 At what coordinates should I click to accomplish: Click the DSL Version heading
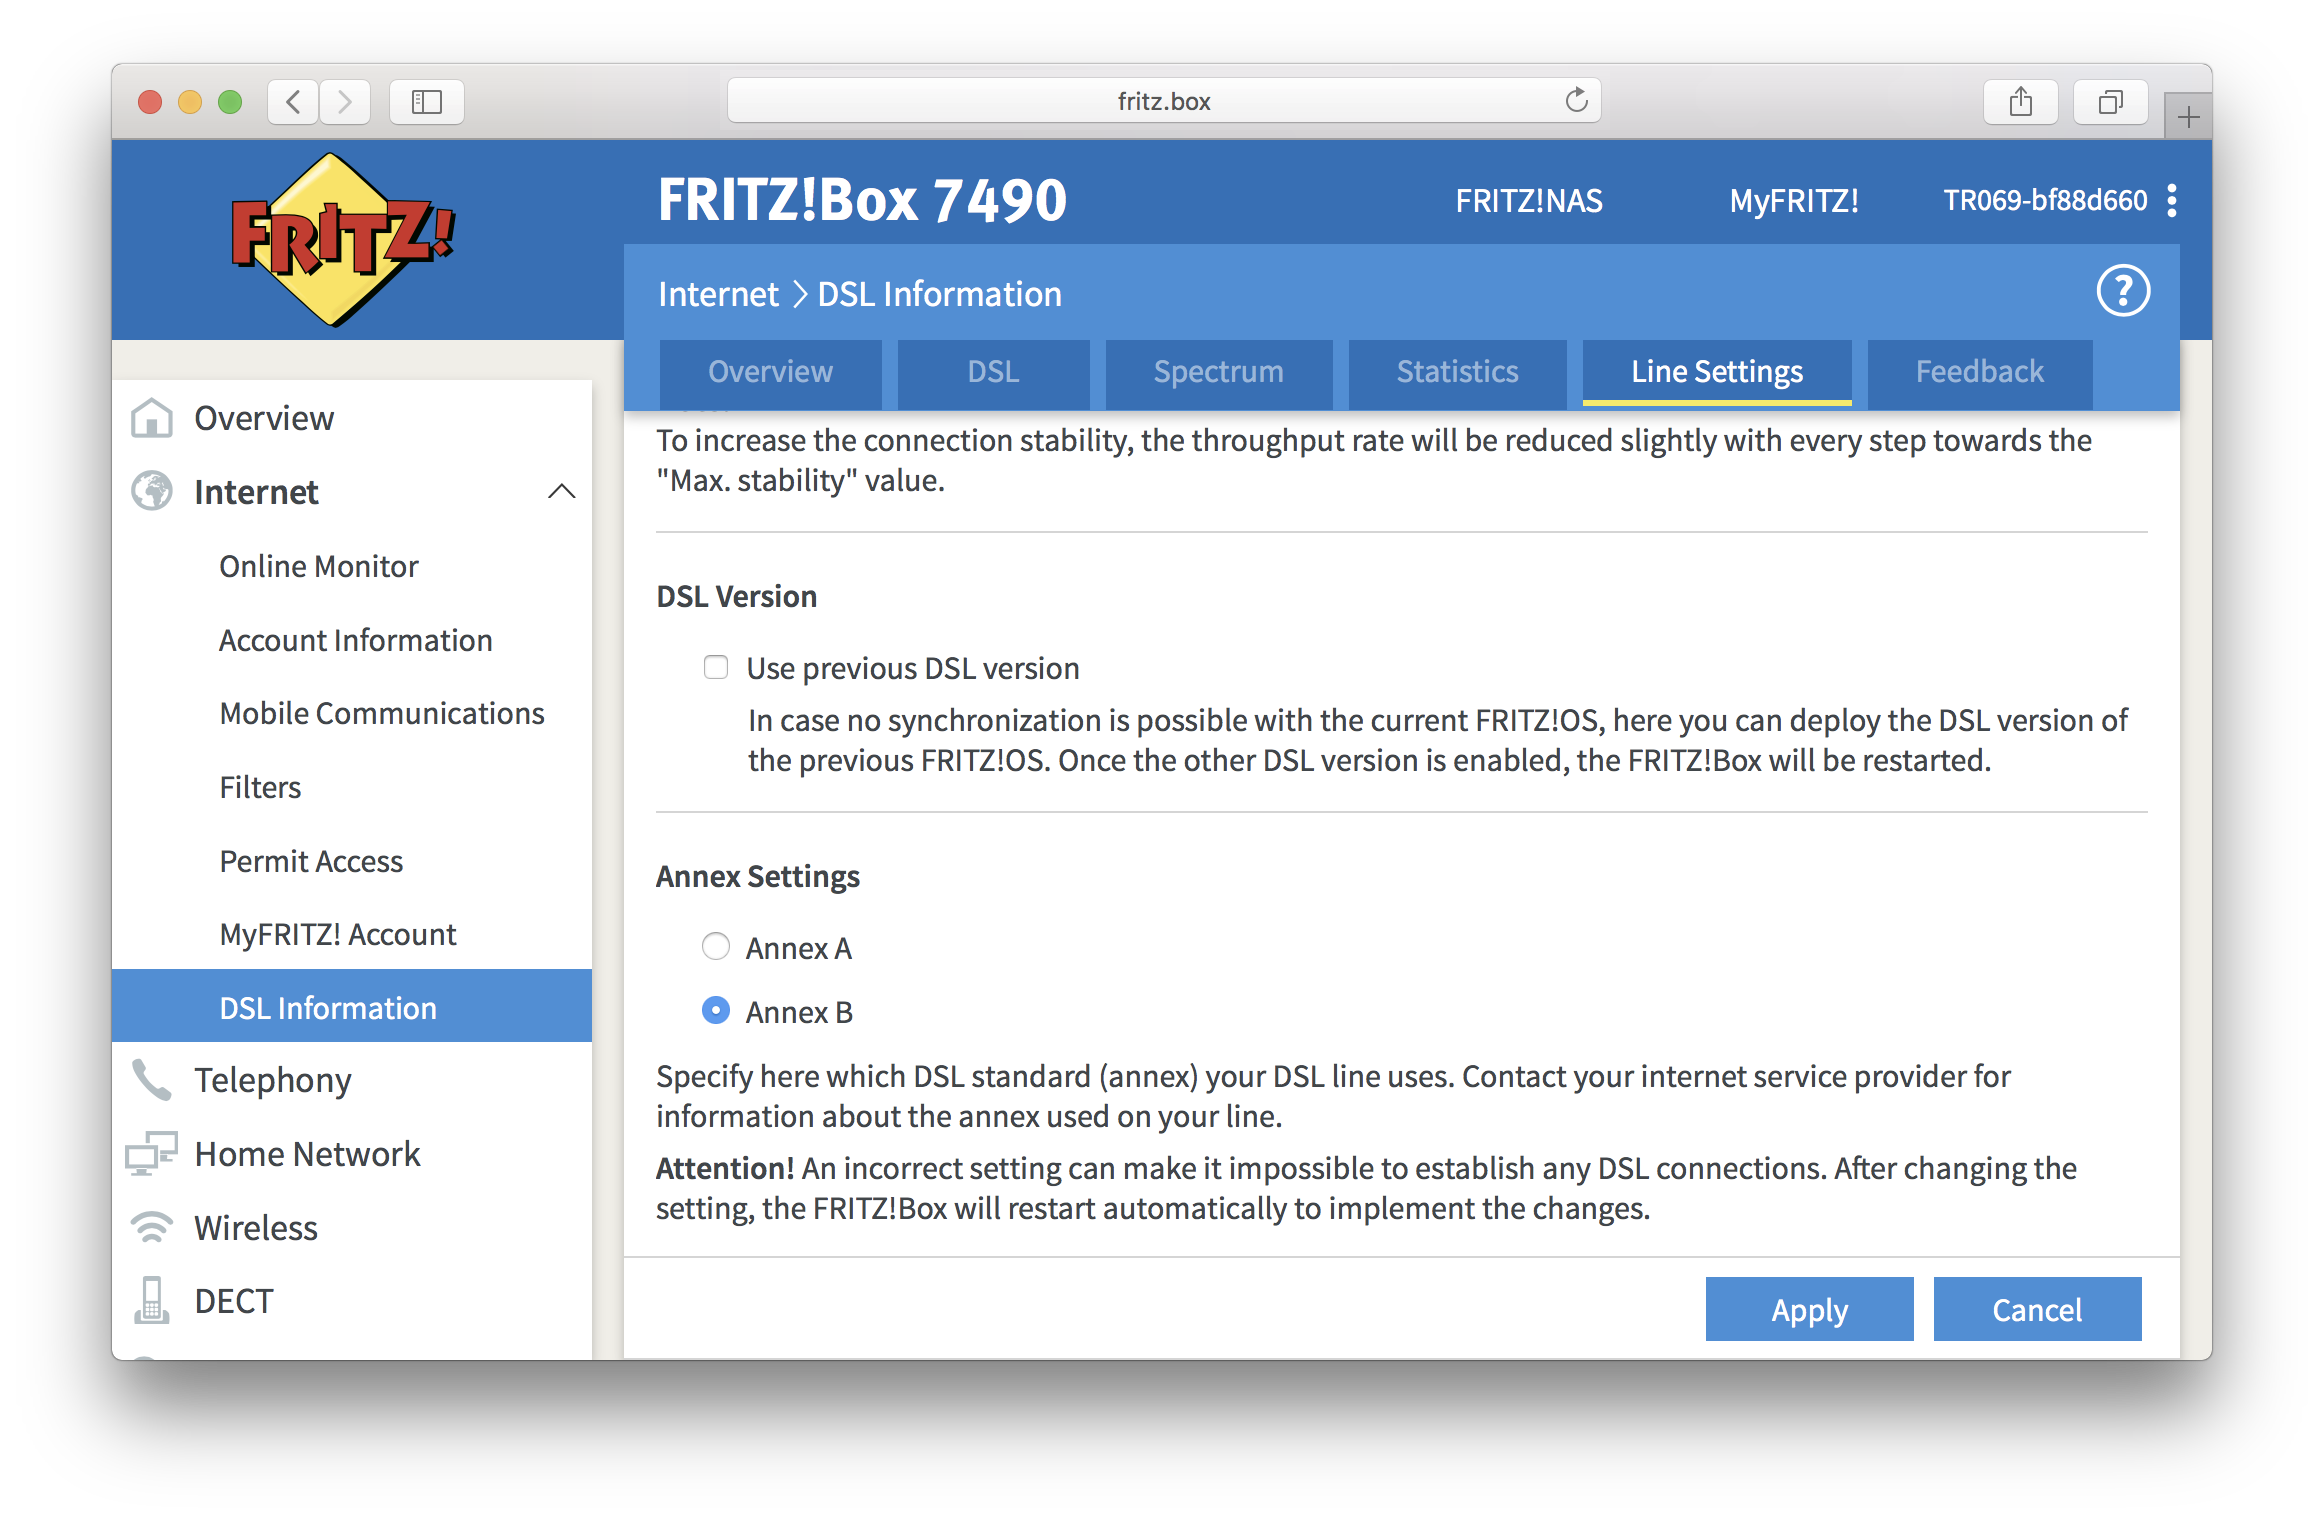737,596
